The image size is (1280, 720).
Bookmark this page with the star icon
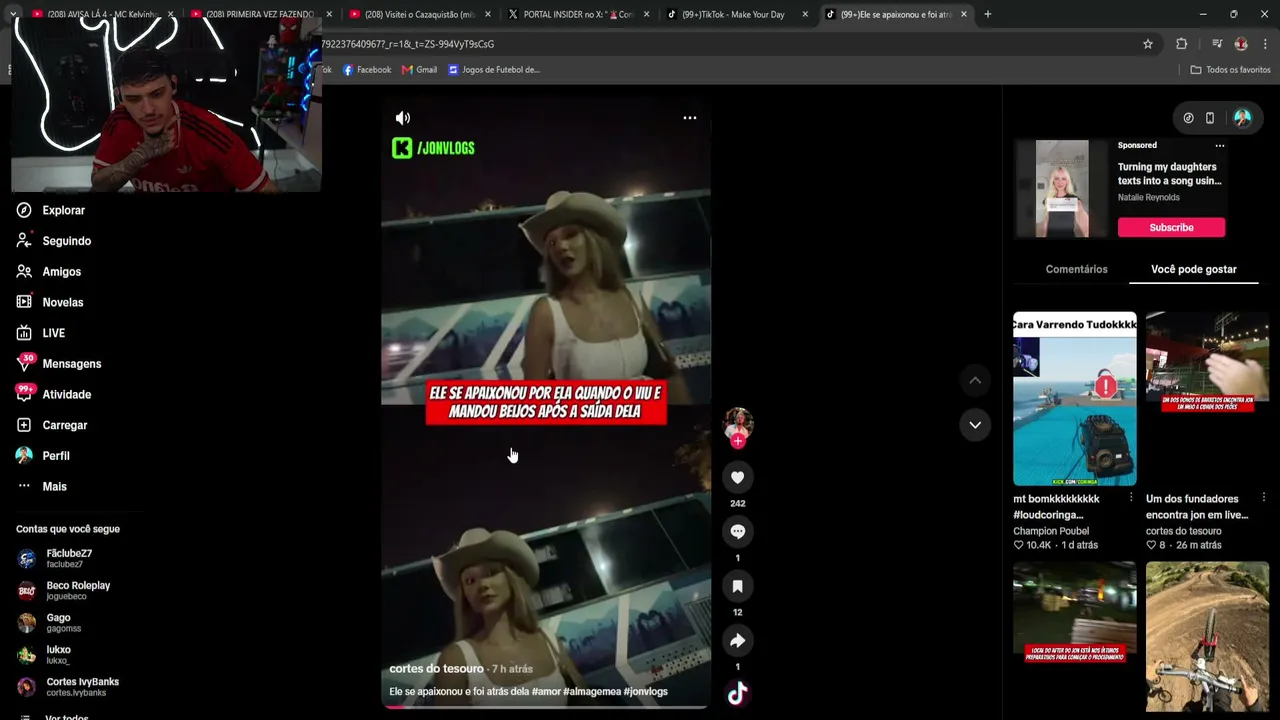(x=1148, y=44)
